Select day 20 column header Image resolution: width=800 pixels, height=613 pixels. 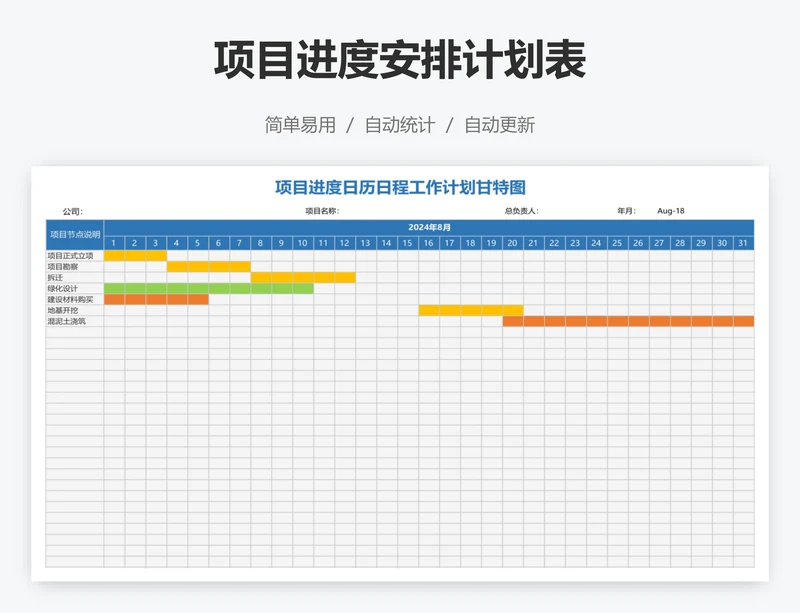[513, 243]
